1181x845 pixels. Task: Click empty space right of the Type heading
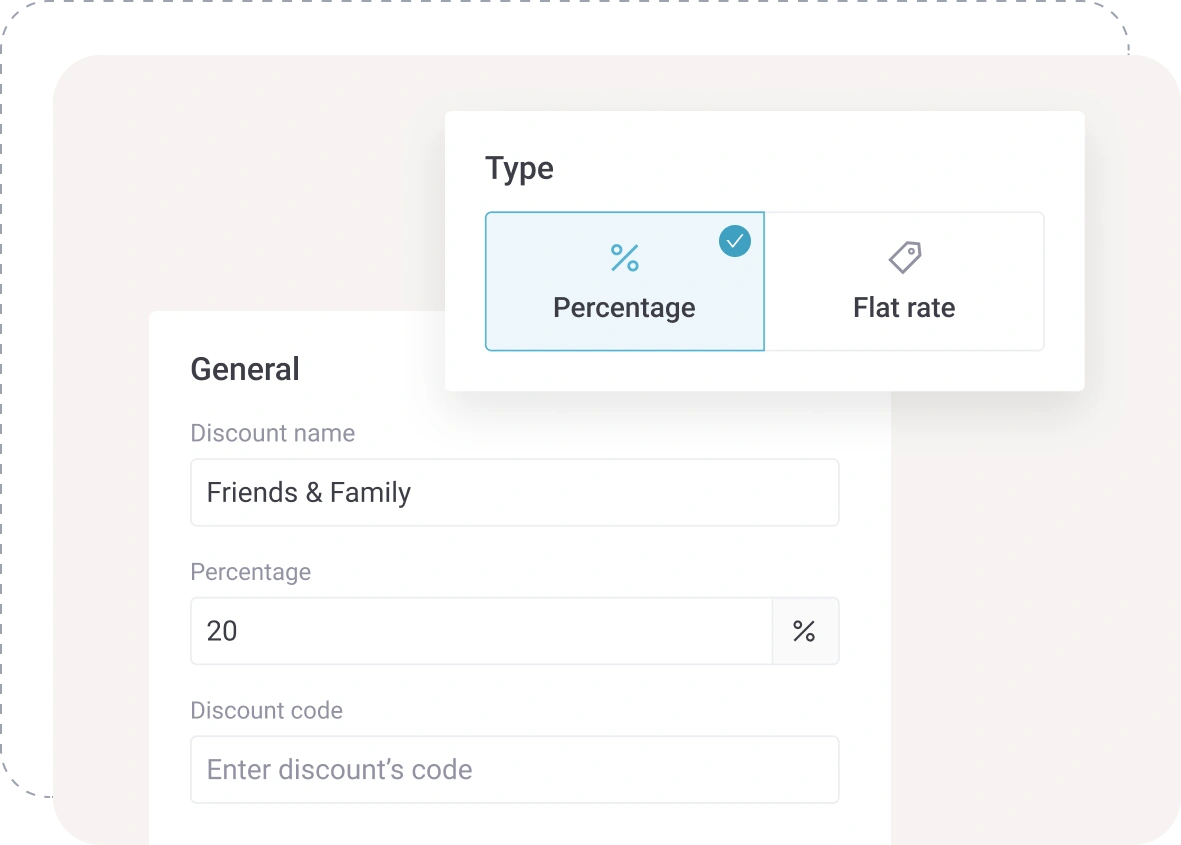[x=800, y=168]
